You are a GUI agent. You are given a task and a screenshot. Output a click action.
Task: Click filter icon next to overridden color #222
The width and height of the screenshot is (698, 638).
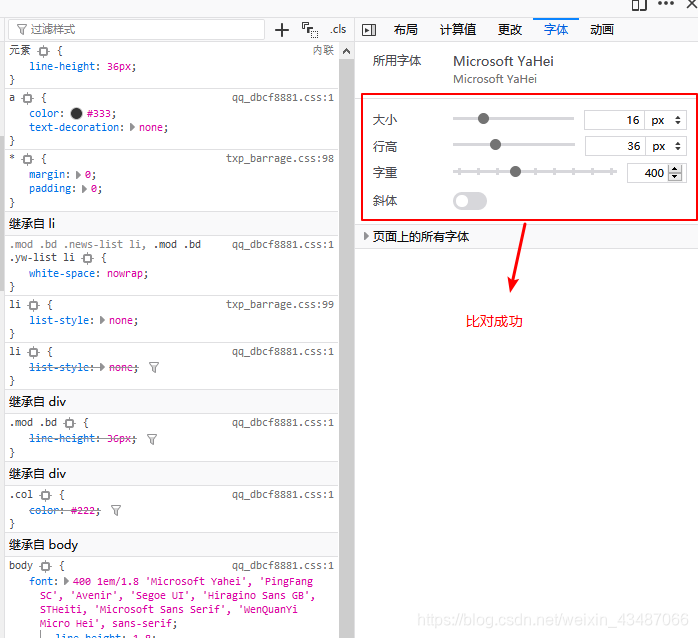(x=116, y=510)
